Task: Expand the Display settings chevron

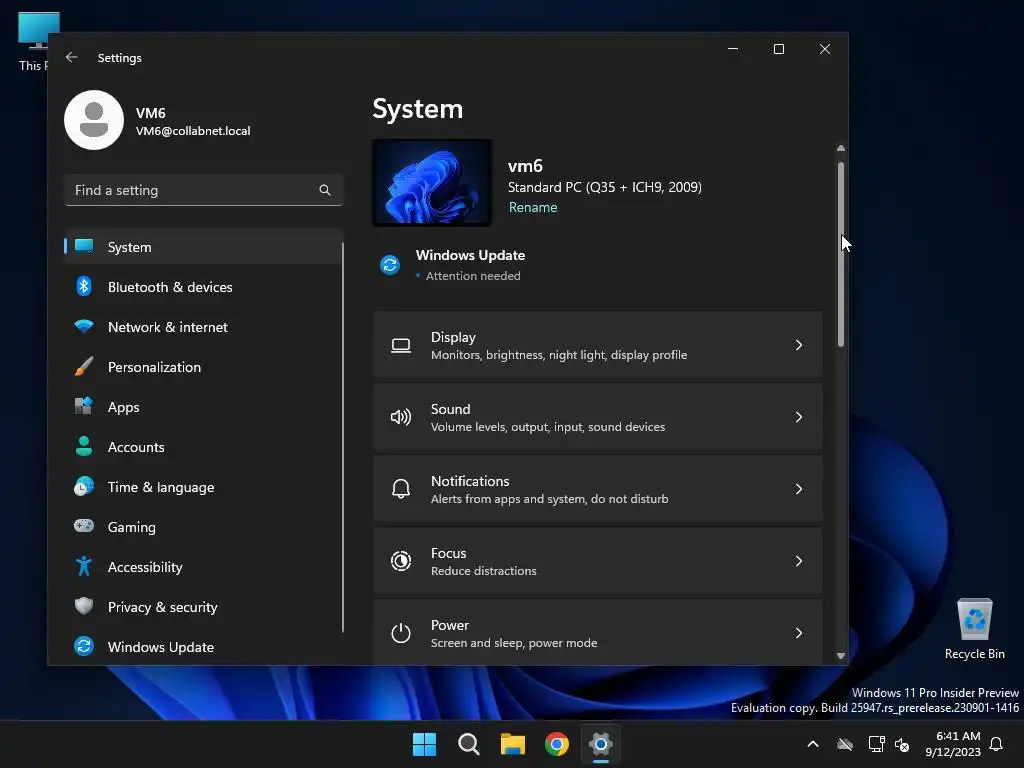Action: pos(799,345)
